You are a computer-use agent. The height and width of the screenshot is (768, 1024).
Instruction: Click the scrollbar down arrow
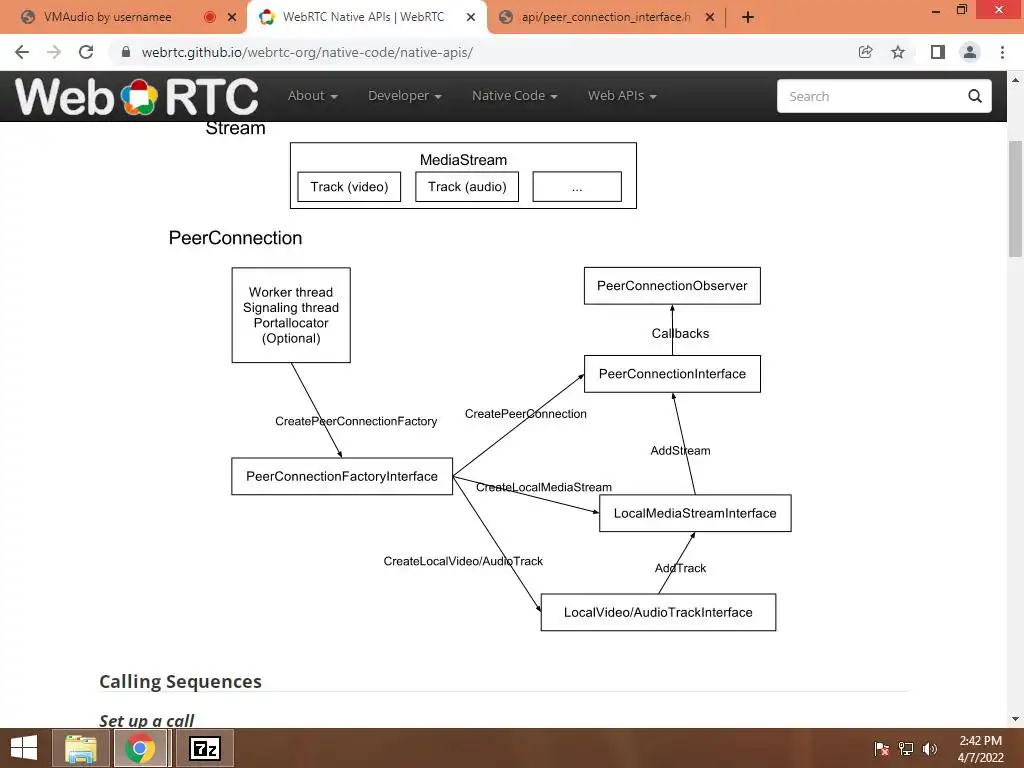pyautogui.click(x=1015, y=719)
